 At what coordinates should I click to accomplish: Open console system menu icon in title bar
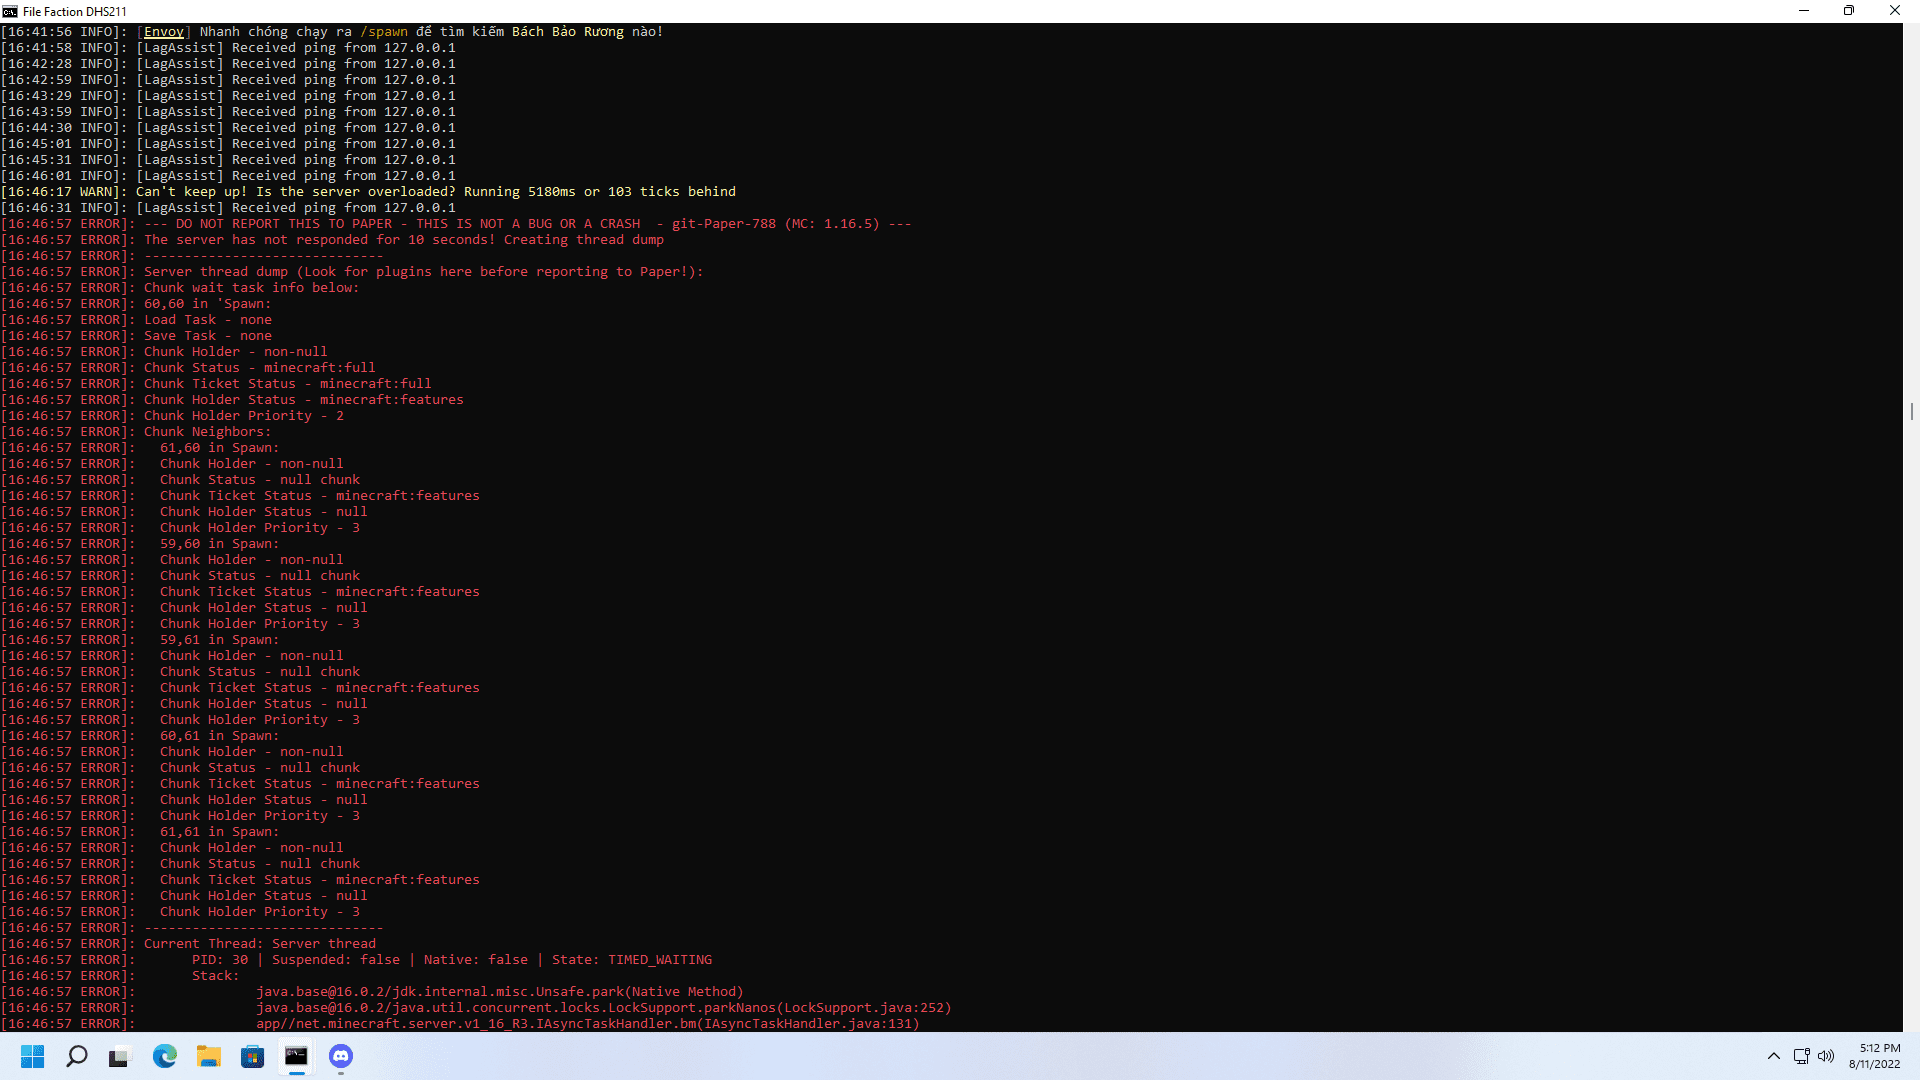tap(10, 11)
